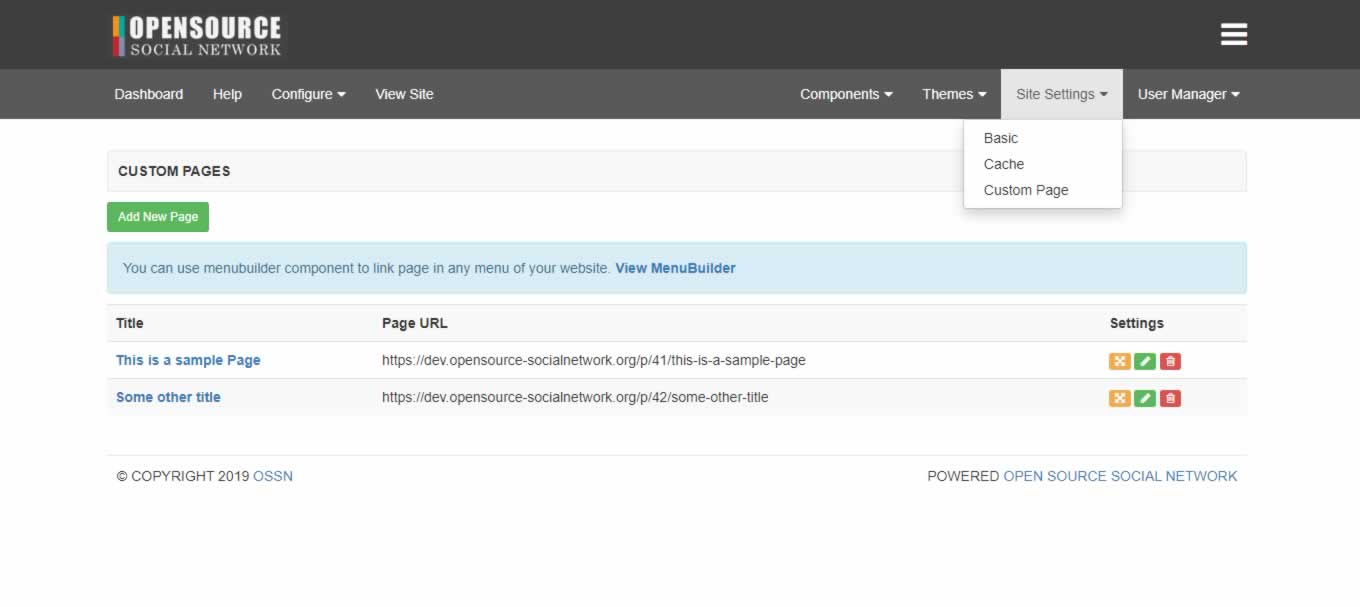Click the Settings column header
The image size is (1360, 607).
(x=1137, y=323)
